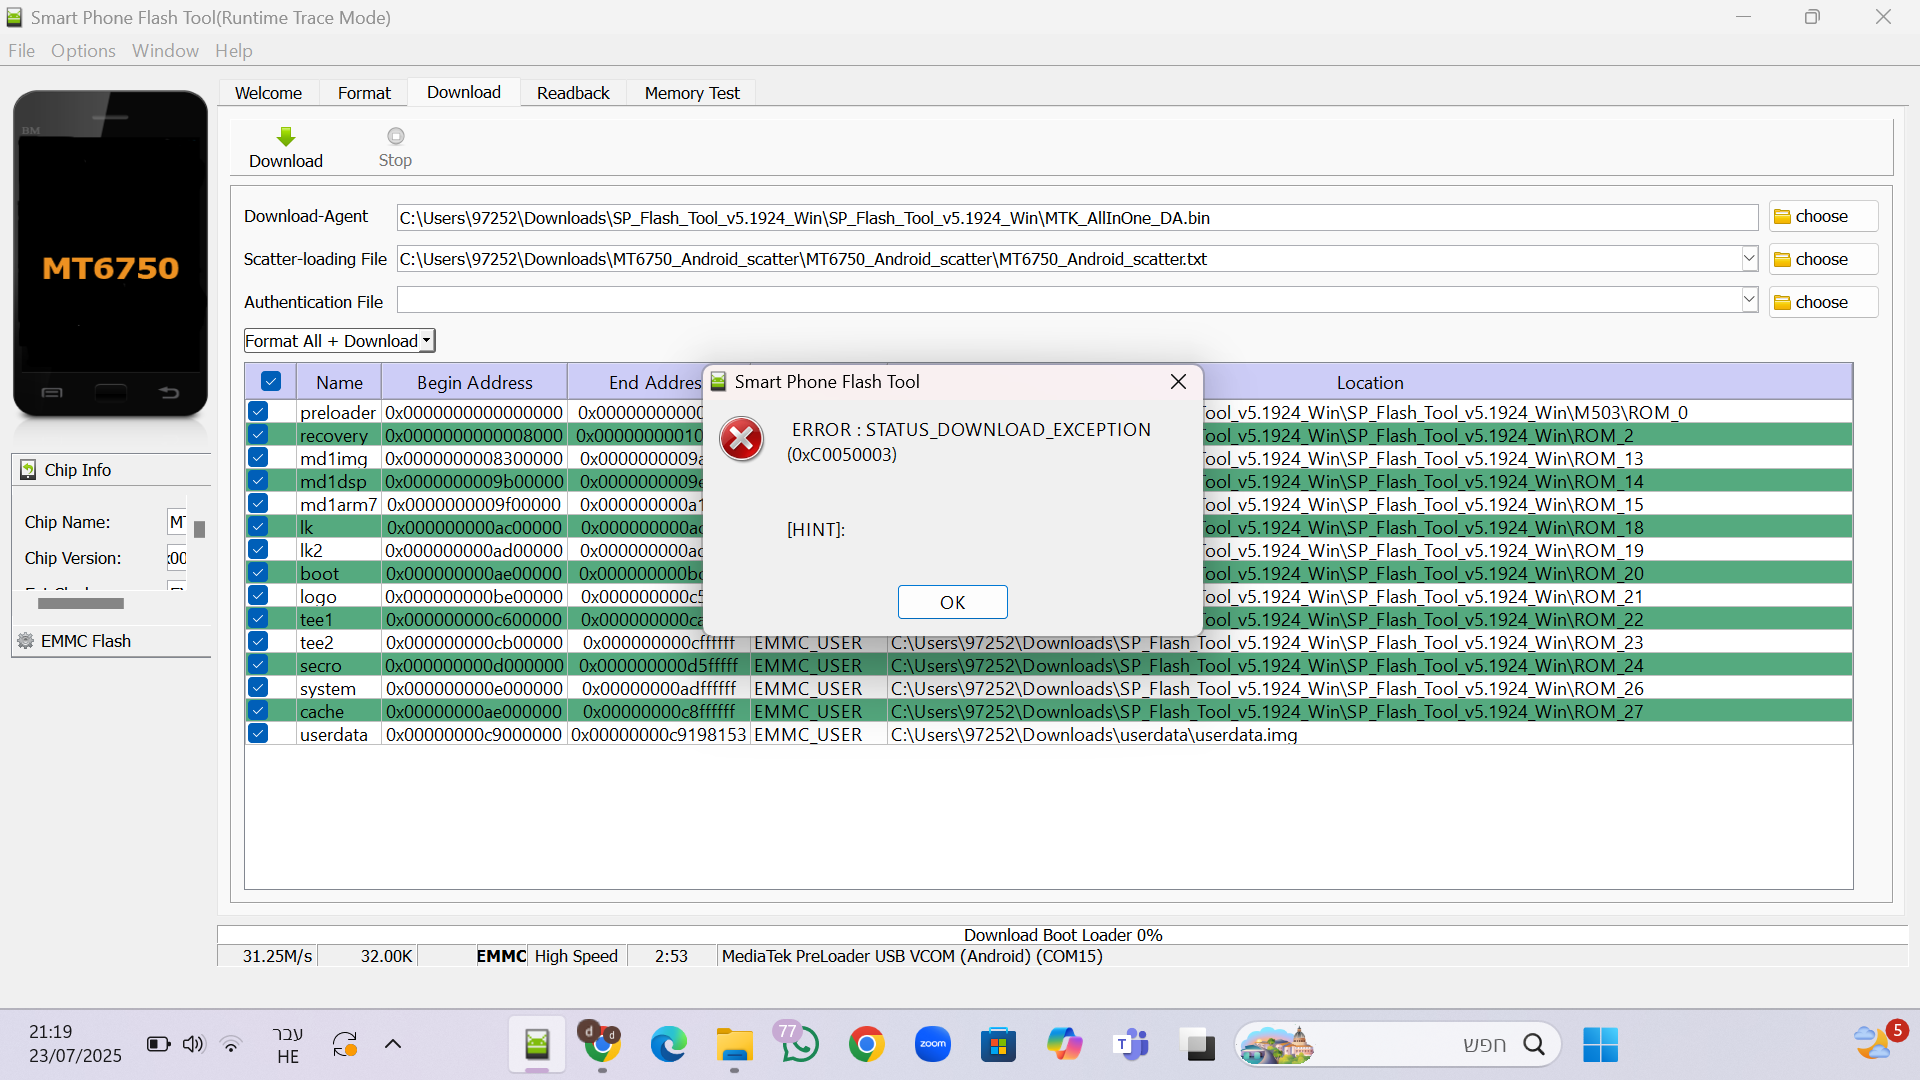Click Flash Tool icon in dialog title
The width and height of the screenshot is (1920, 1080).
tap(718, 382)
